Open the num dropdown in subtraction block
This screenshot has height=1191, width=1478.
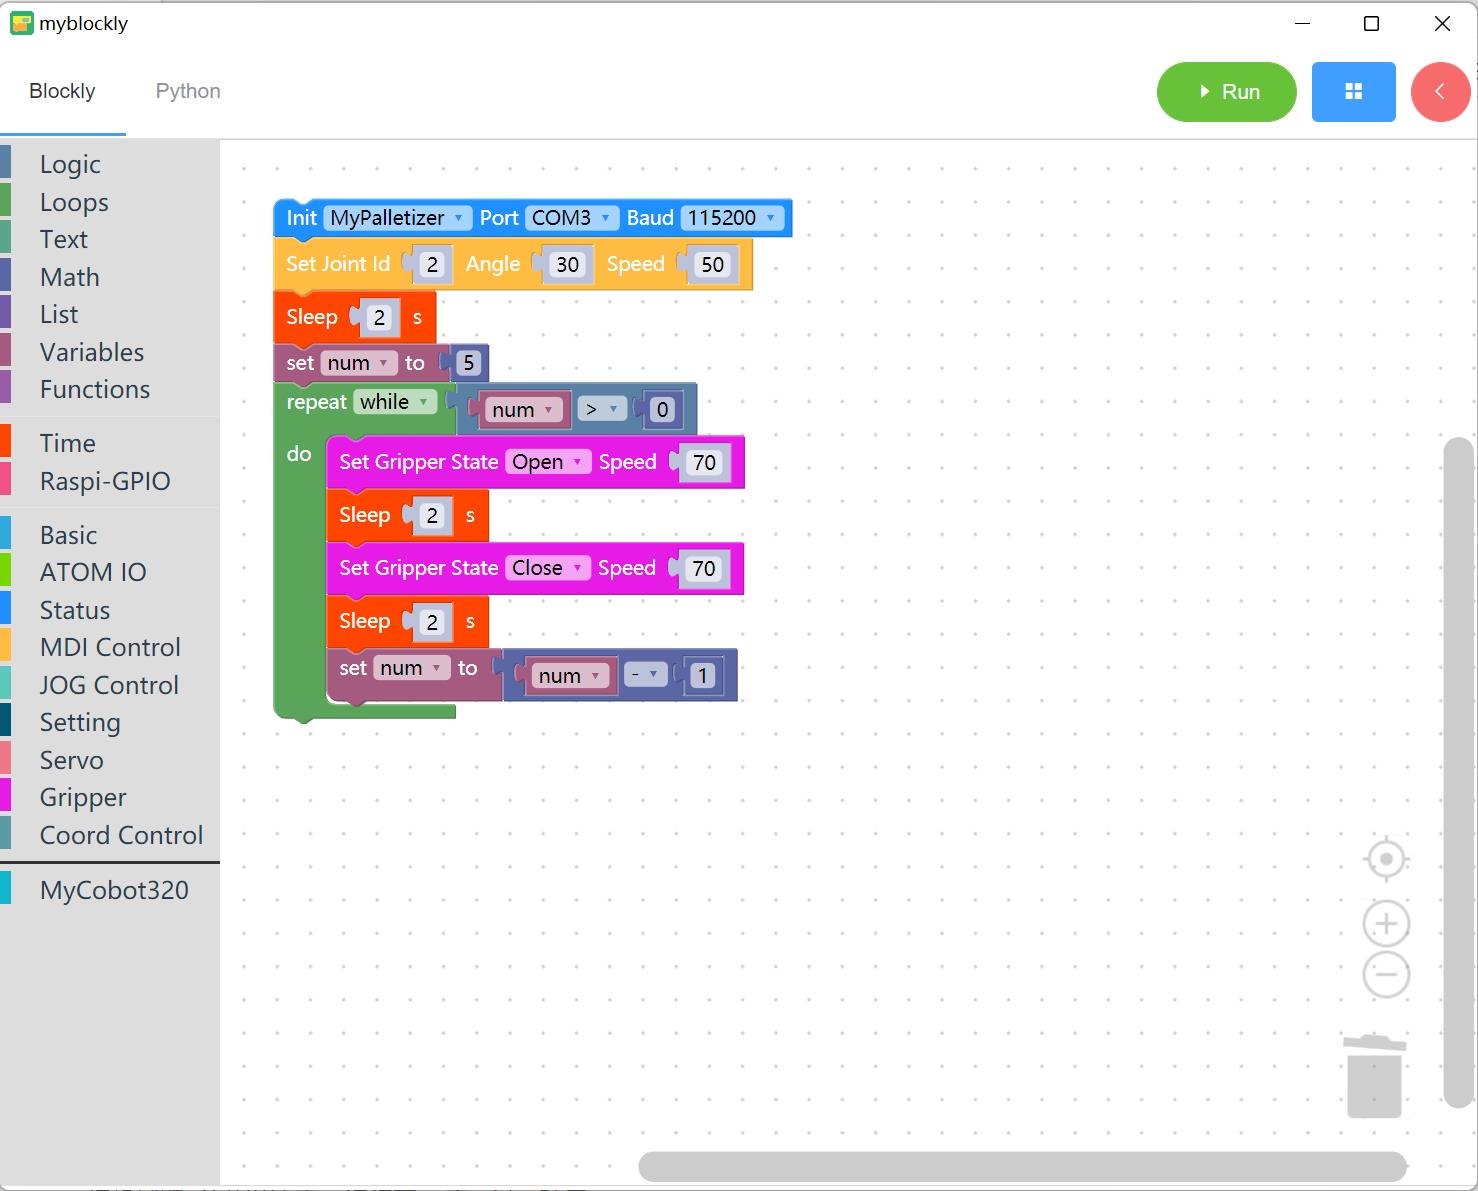pyautogui.click(x=569, y=676)
